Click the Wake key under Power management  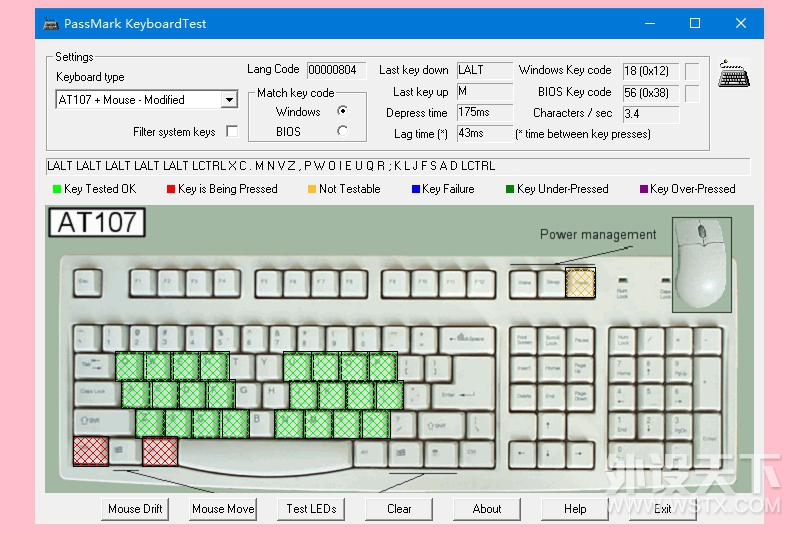point(524,284)
